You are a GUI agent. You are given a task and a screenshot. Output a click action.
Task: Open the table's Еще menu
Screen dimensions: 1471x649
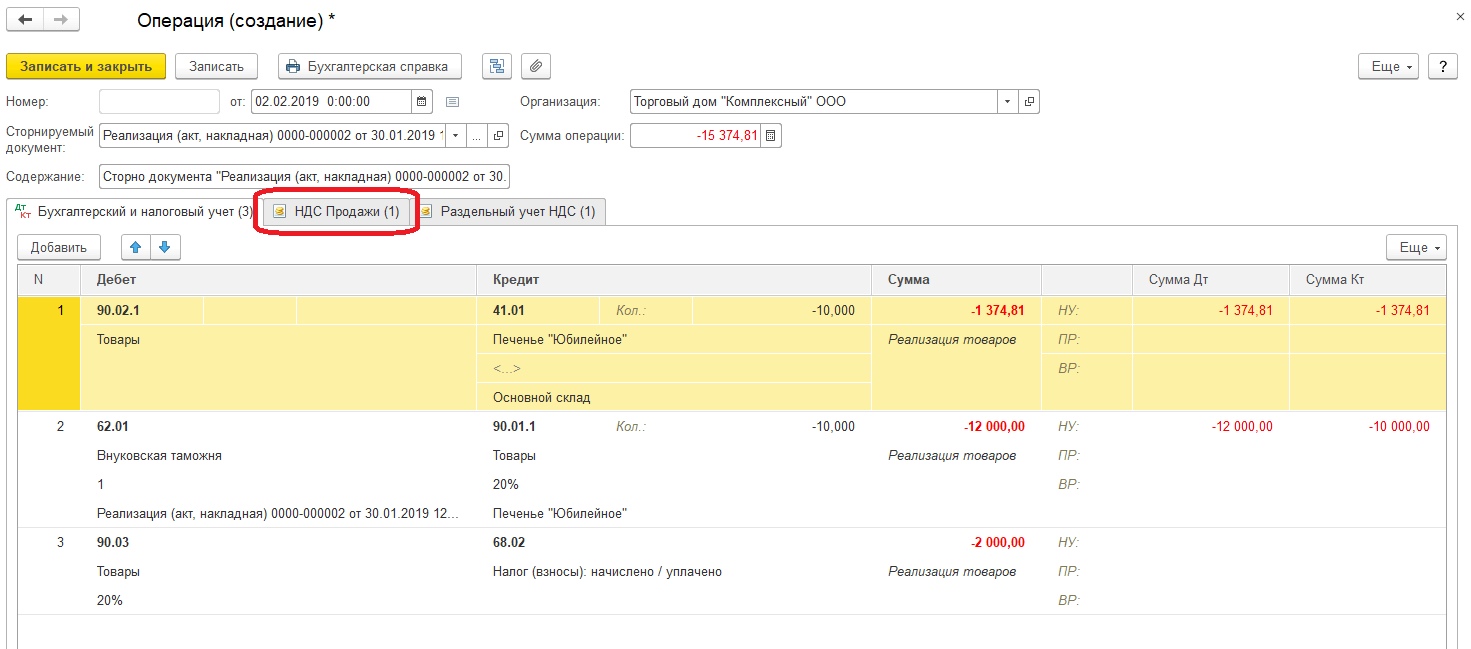(x=1416, y=247)
